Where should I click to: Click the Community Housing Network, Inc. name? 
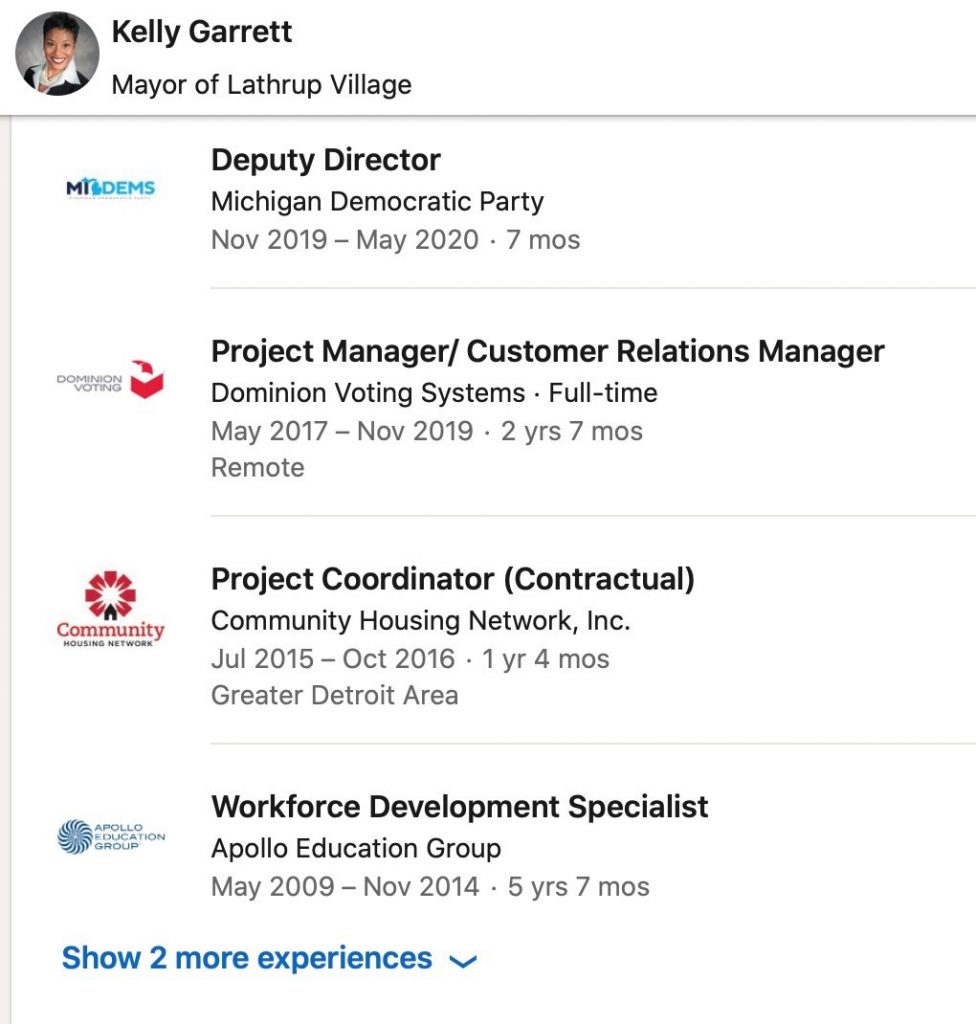tap(420, 621)
